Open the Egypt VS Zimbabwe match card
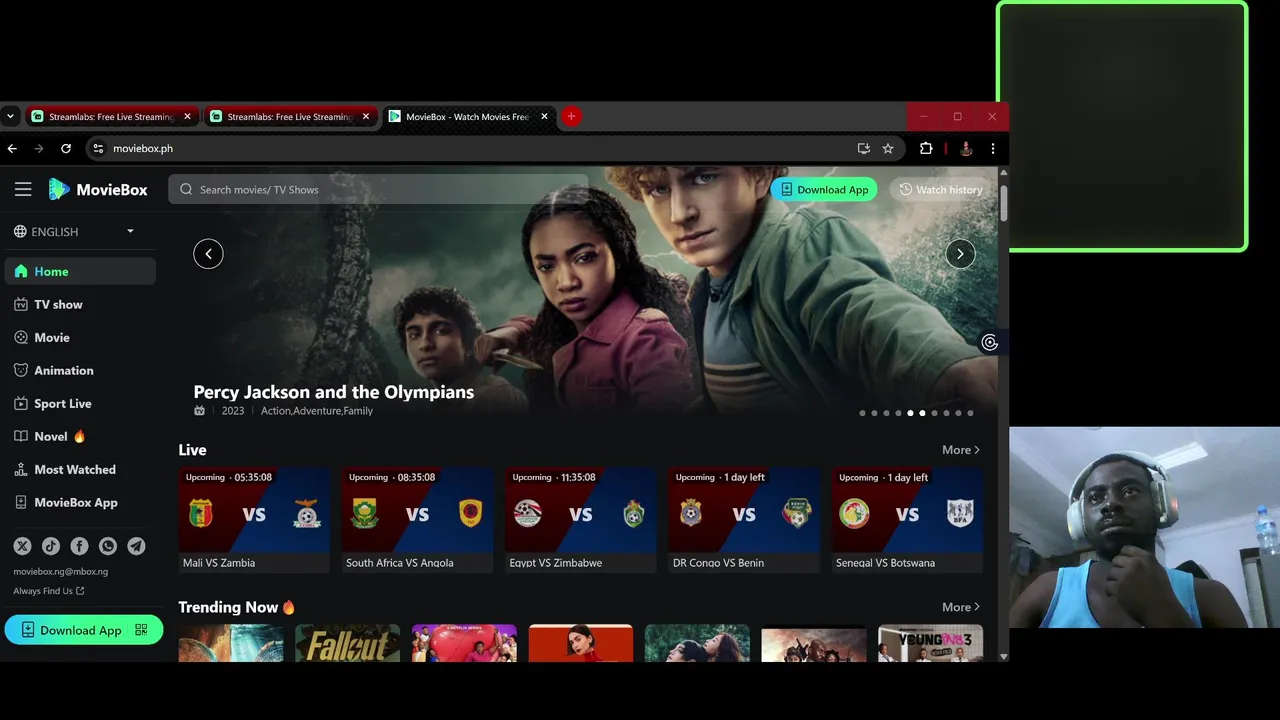 pyautogui.click(x=581, y=520)
